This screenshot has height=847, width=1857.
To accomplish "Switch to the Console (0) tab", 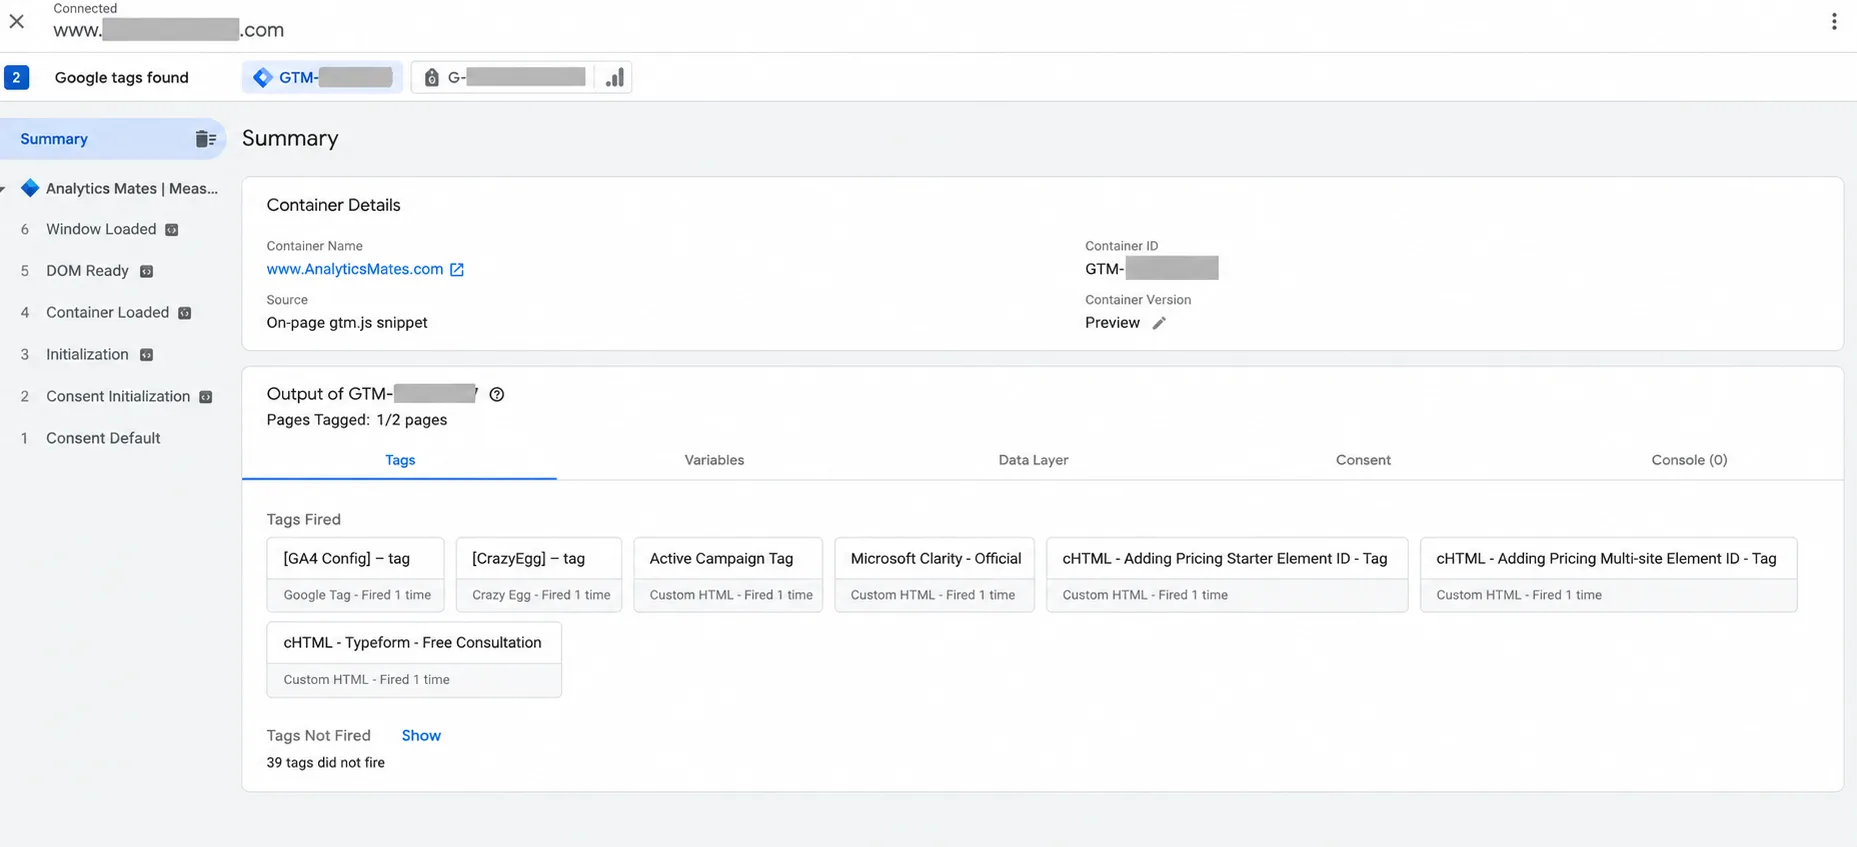I will pyautogui.click(x=1689, y=460).
